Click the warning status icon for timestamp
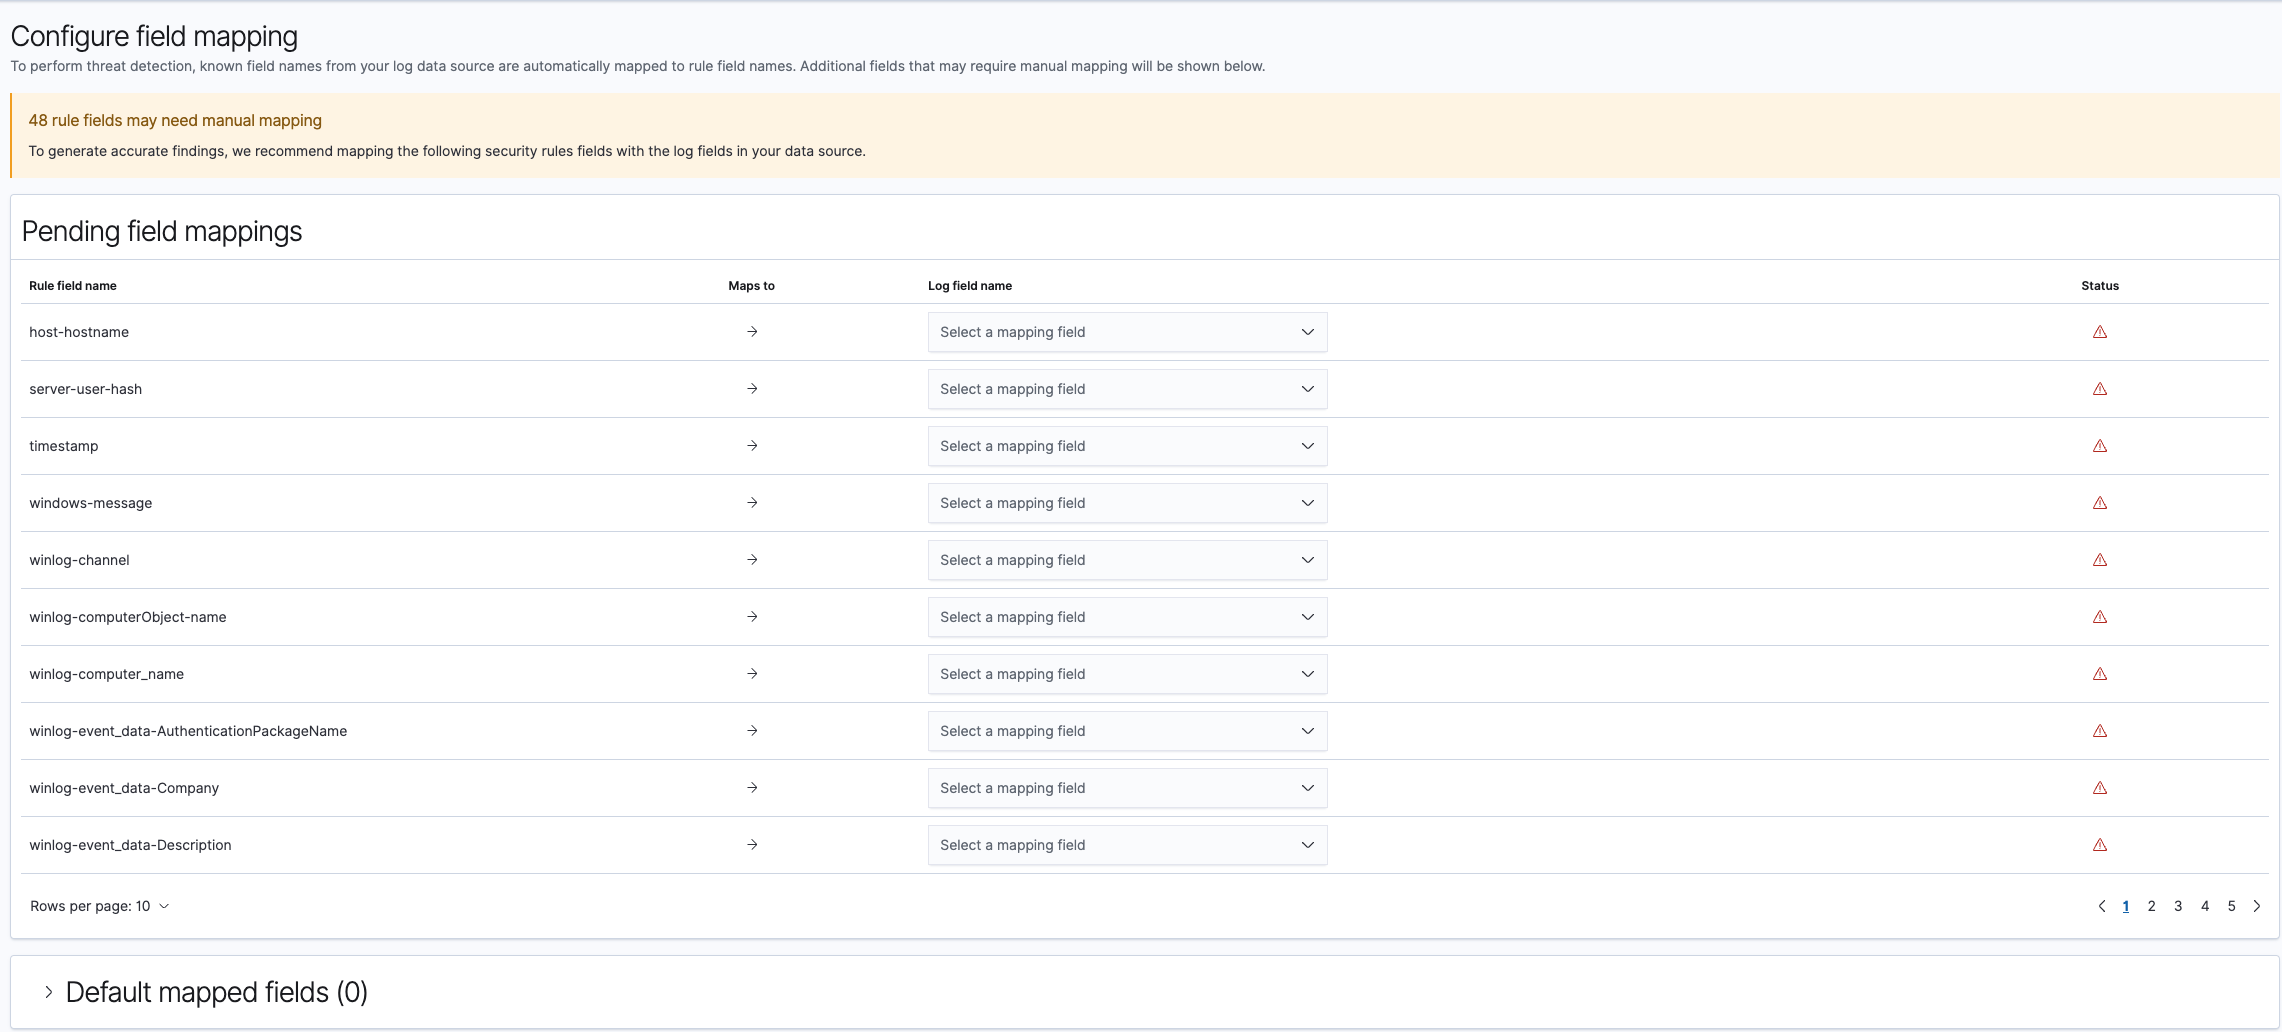Screen dimensions: 2282x1032 click(2100, 446)
